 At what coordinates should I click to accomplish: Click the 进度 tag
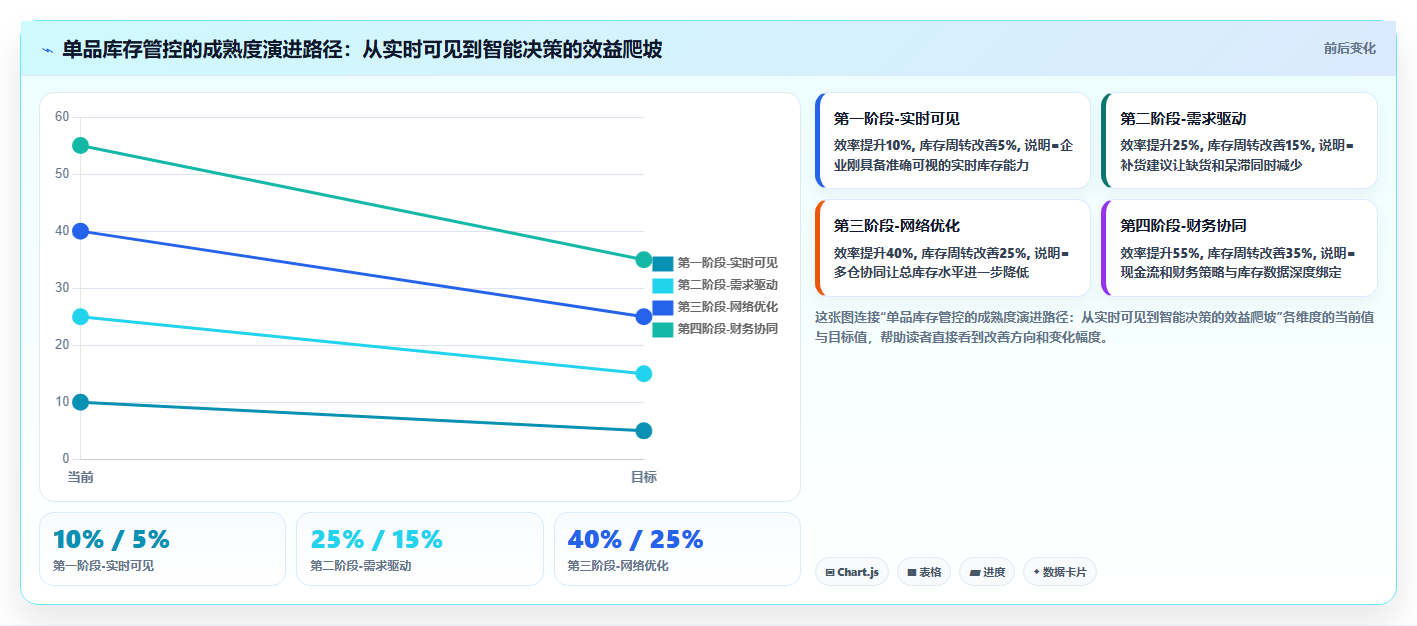point(987,572)
